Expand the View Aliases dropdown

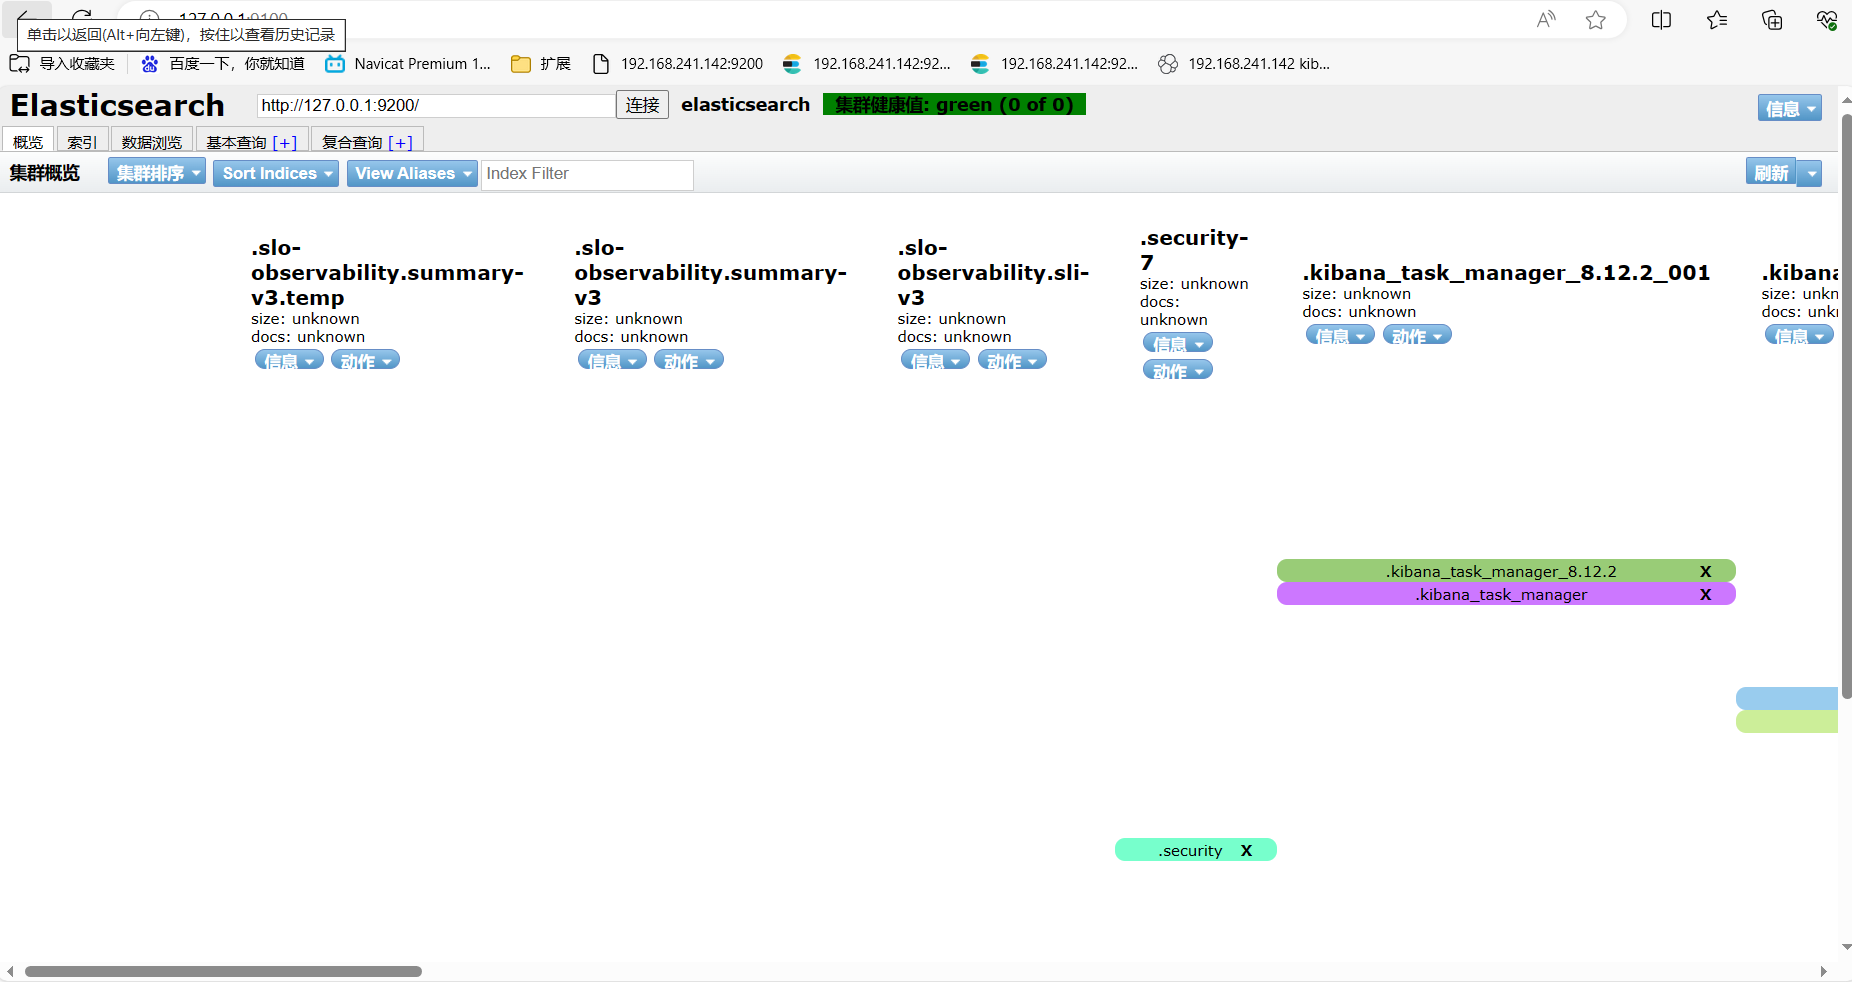click(x=412, y=173)
